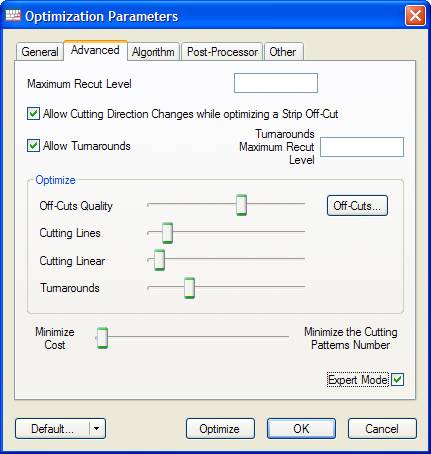Viewport: 431px width, 454px height.
Task: Cancel the dialog changes
Action: pos(382,428)
